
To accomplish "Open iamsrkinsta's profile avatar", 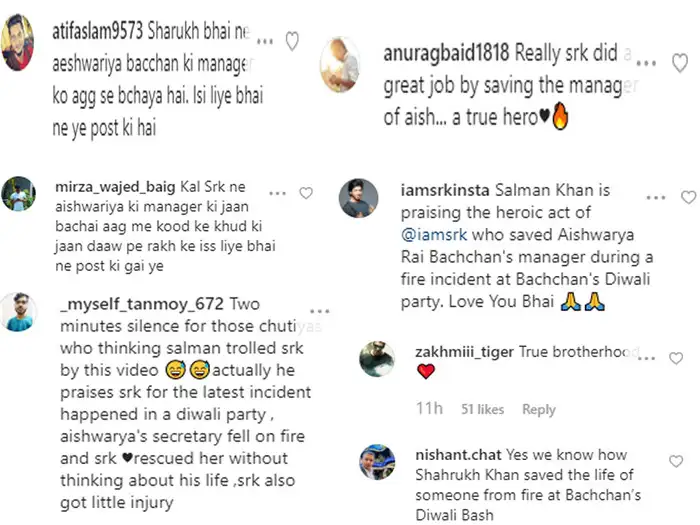I will [358, 198].
